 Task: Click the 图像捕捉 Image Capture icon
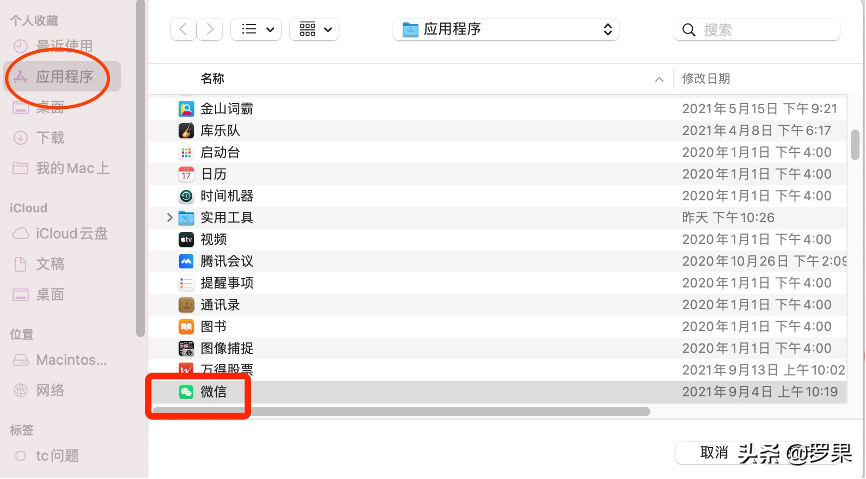(x=186, y=349)
